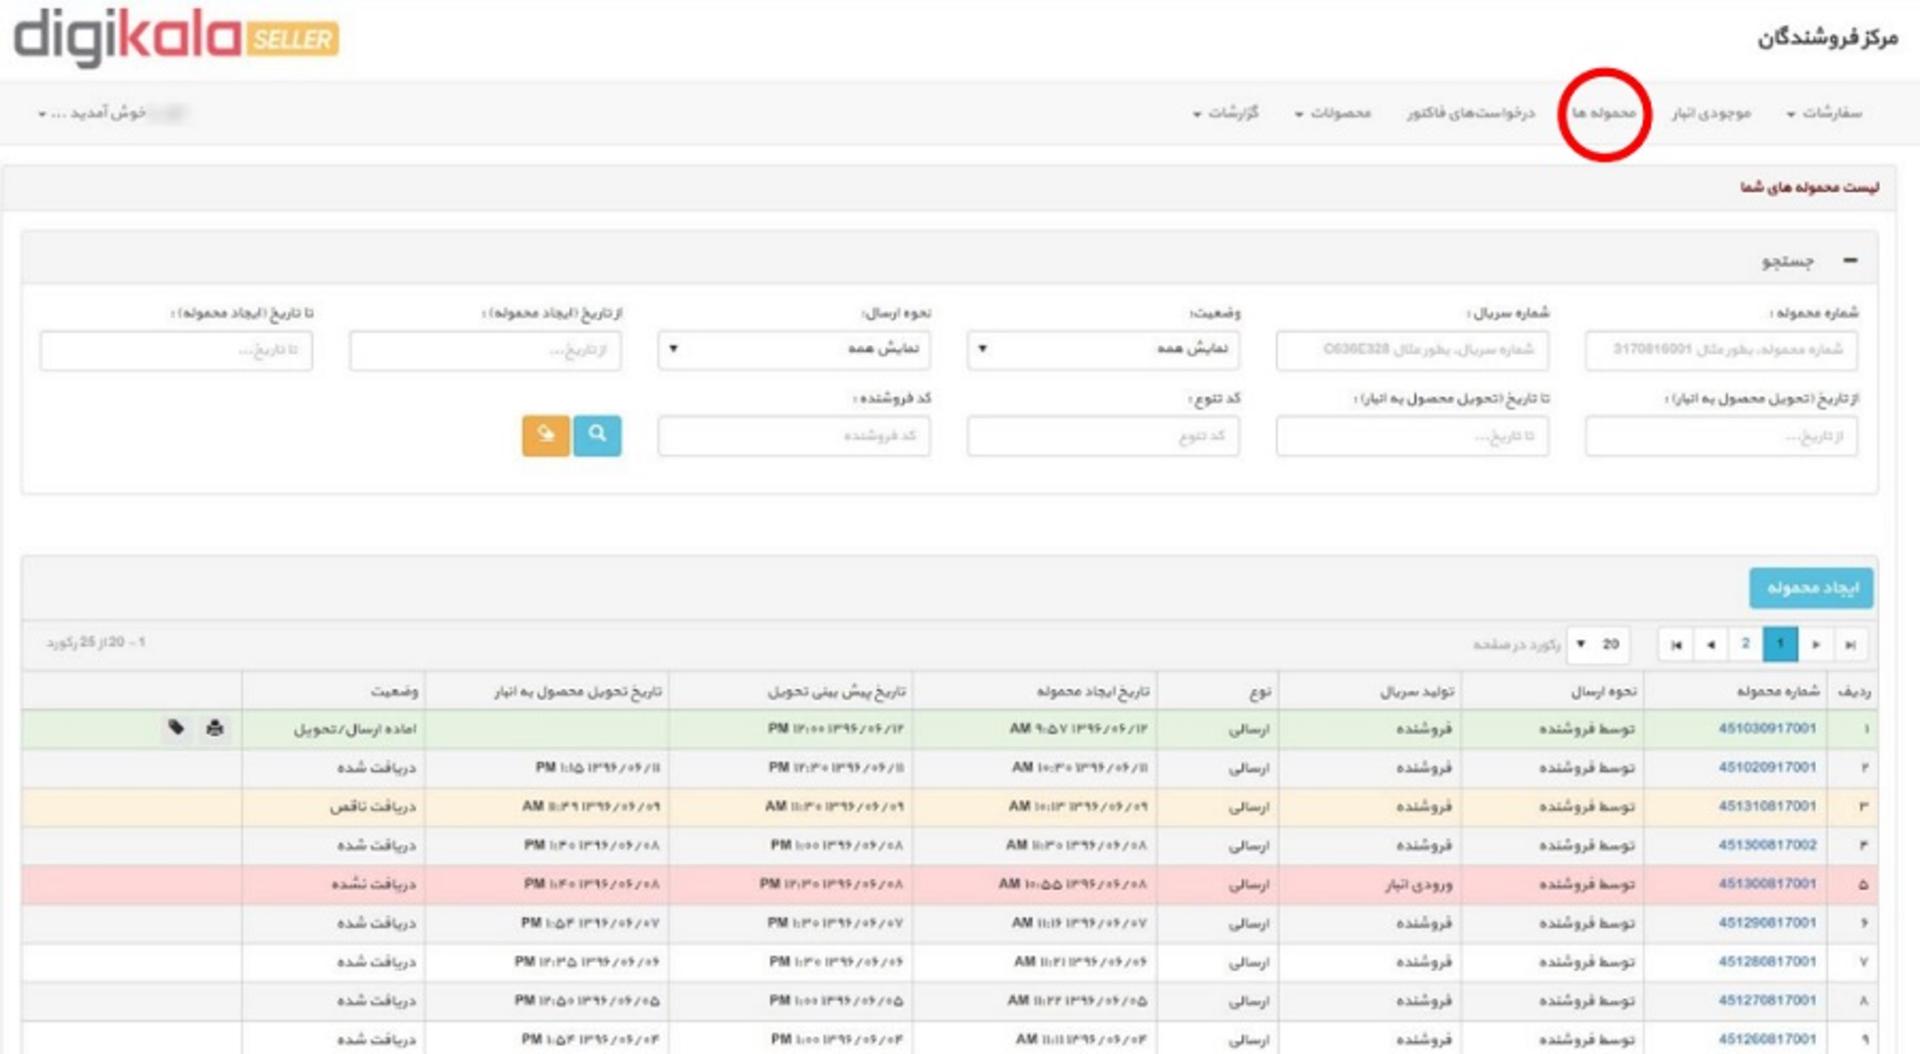The height and width of the screenshot is (1054, 1920).
Task: Go to previous page pagination arrow
Action: (x=1711, y=644)
